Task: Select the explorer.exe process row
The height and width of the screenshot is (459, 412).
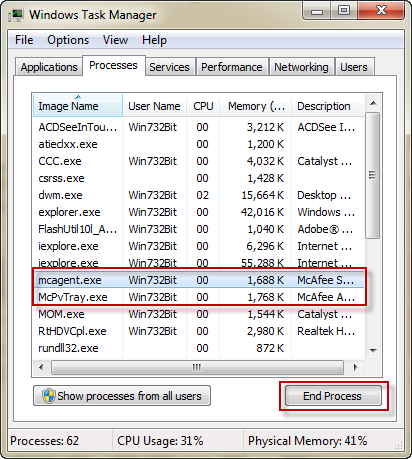Action: point(199,212)
